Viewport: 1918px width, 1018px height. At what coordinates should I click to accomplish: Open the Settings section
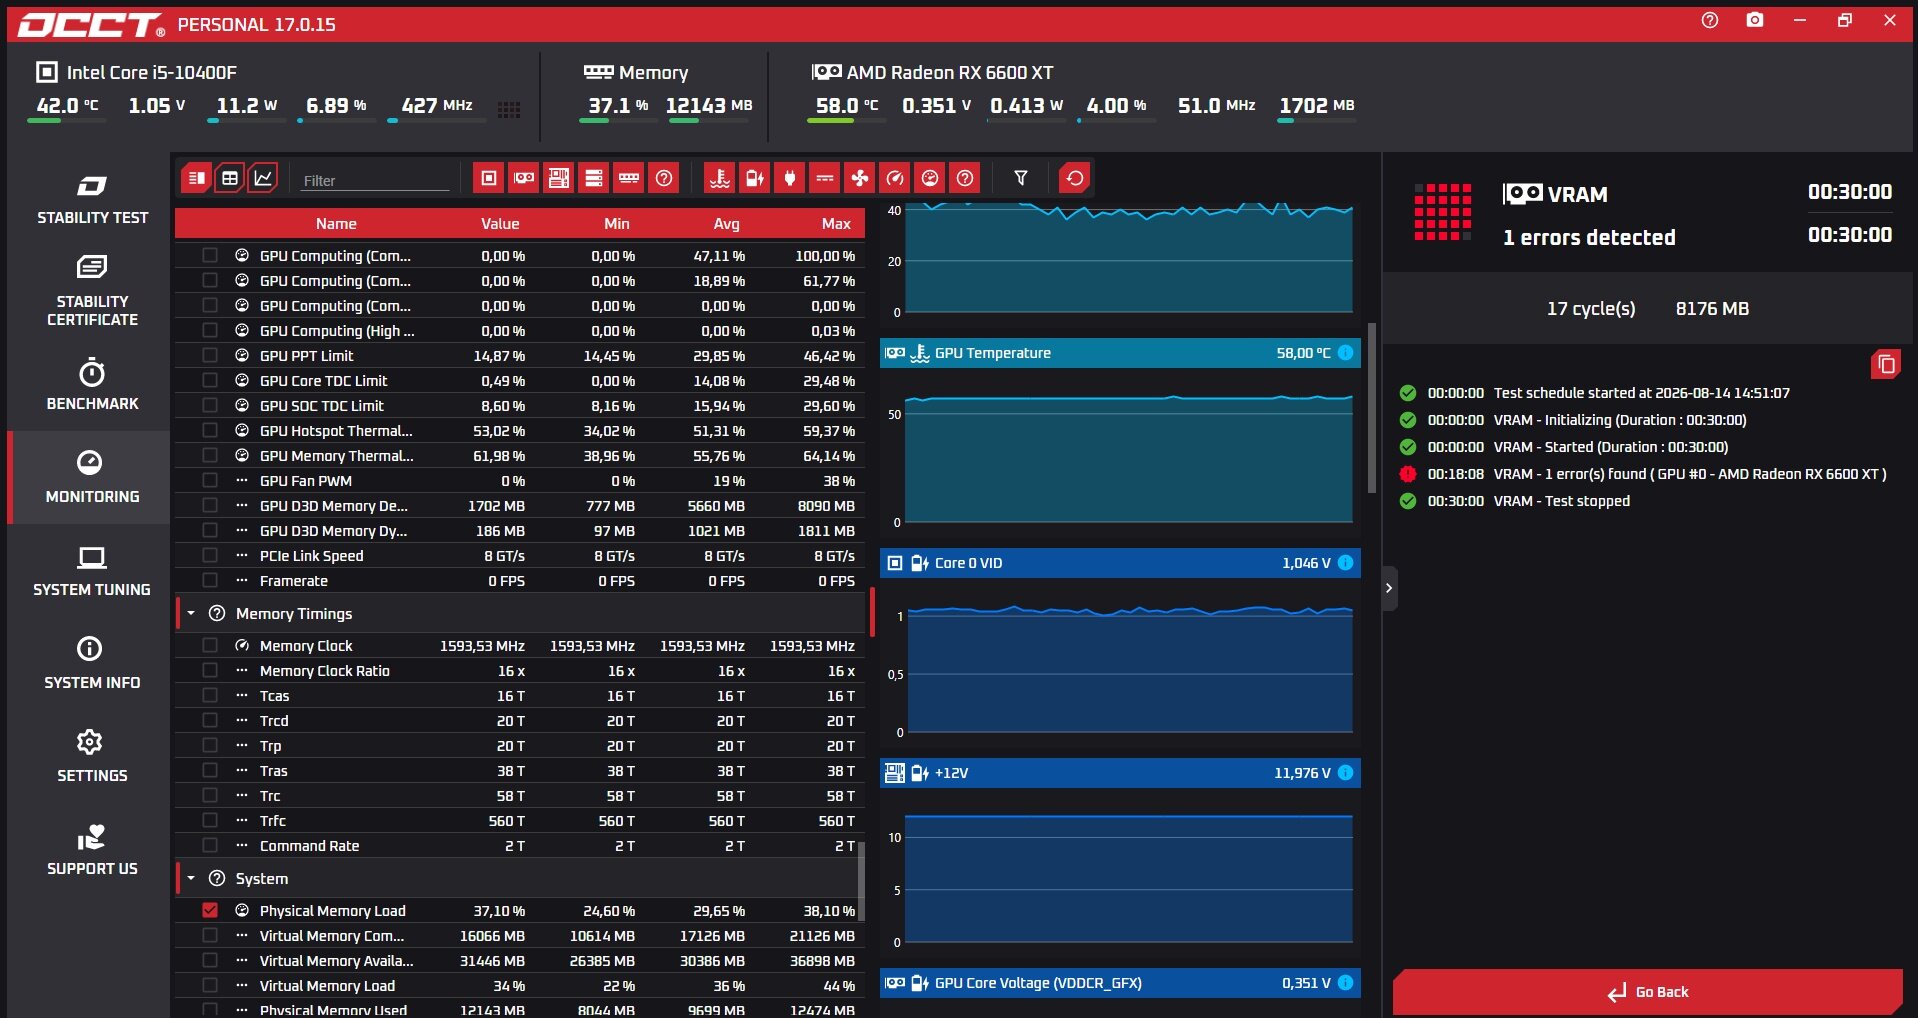92,756
